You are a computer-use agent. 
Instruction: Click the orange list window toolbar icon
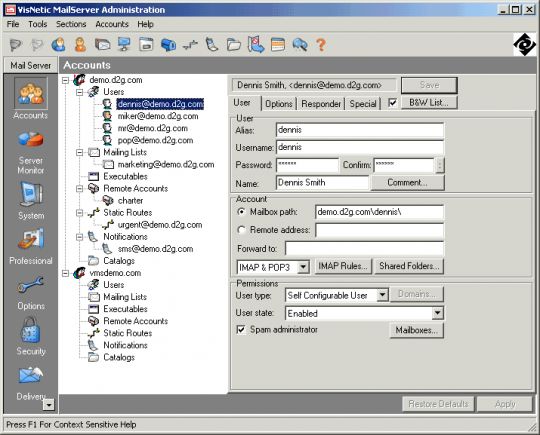278,45
